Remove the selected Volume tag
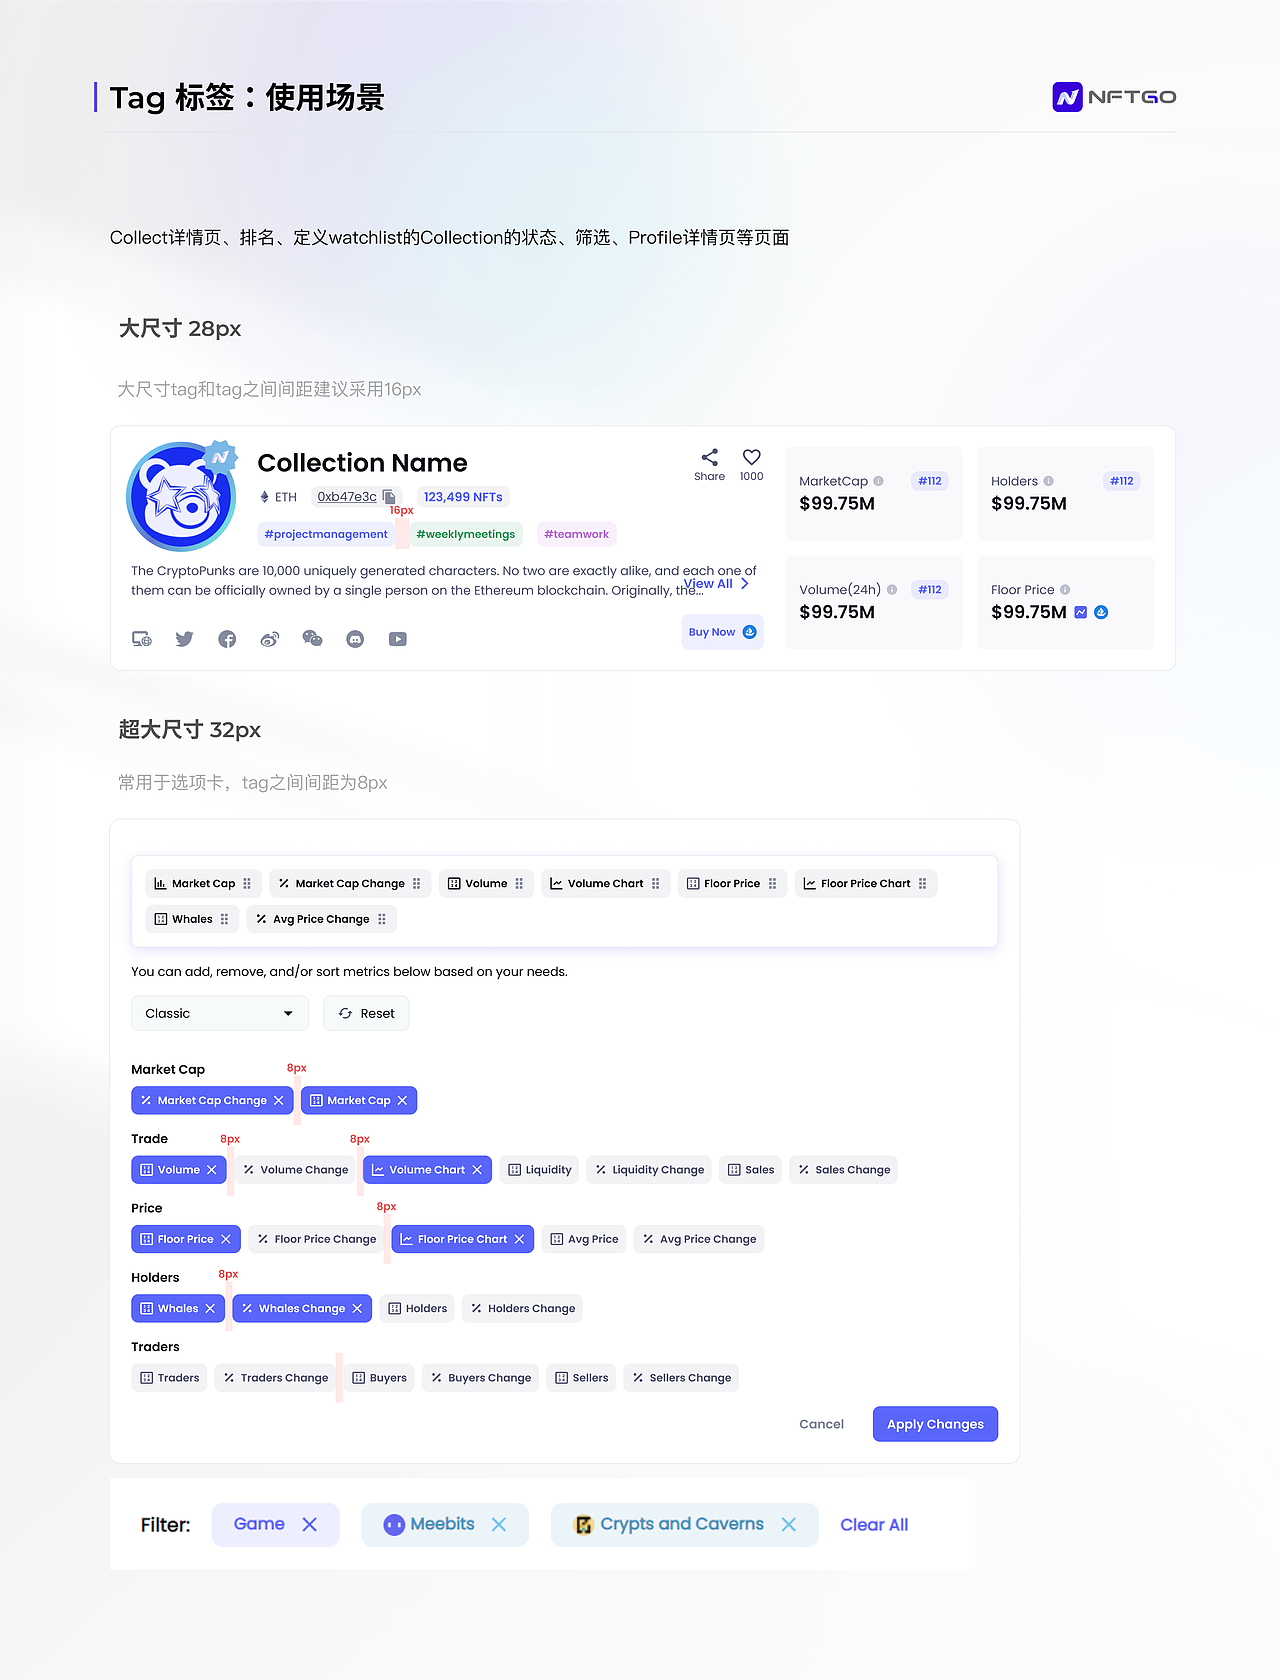The image size is (1280, 1680). 211,1170
